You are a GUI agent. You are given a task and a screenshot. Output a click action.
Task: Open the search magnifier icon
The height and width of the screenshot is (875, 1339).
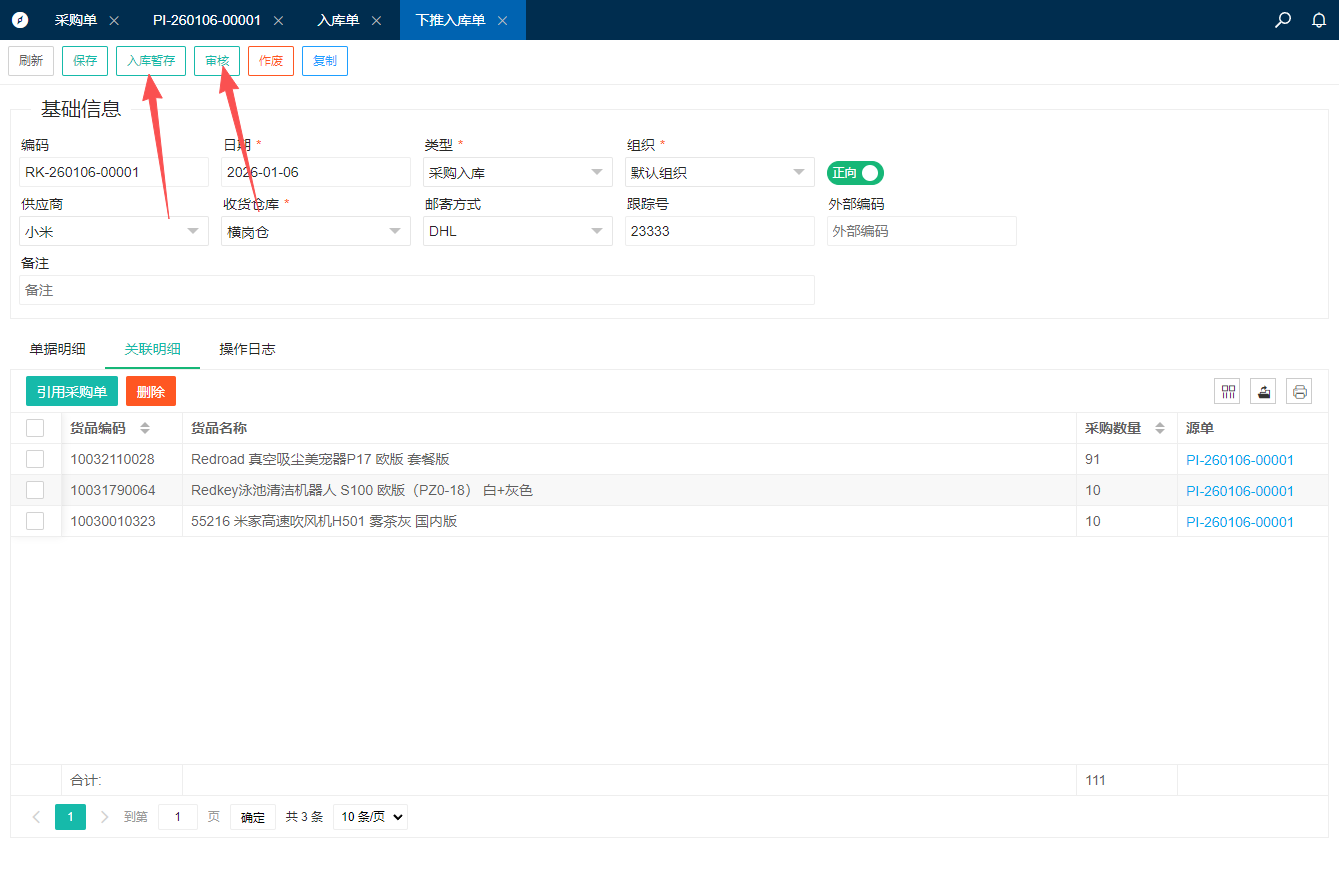click(x=1283, y=20)
